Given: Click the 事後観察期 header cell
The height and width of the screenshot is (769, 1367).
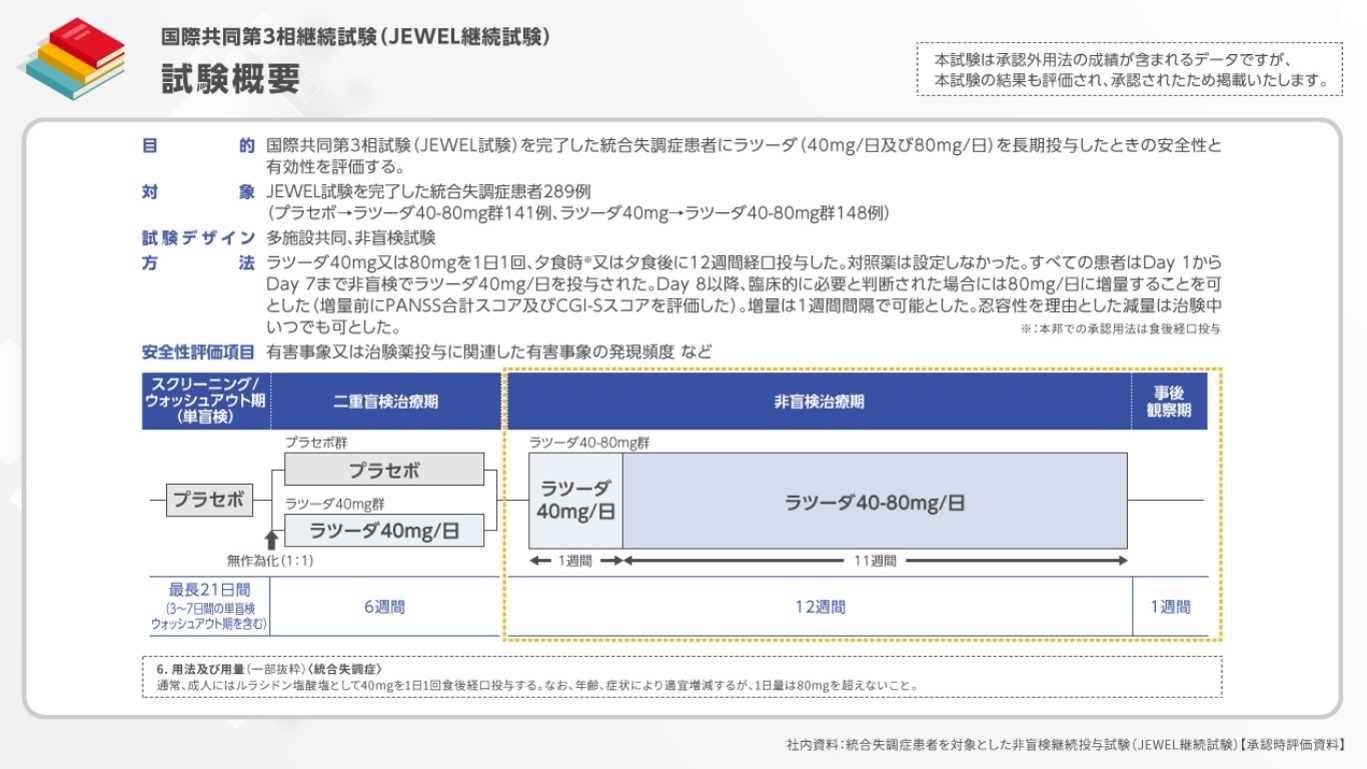Looking at the screenshot, I should click(x=1169, y=401).
